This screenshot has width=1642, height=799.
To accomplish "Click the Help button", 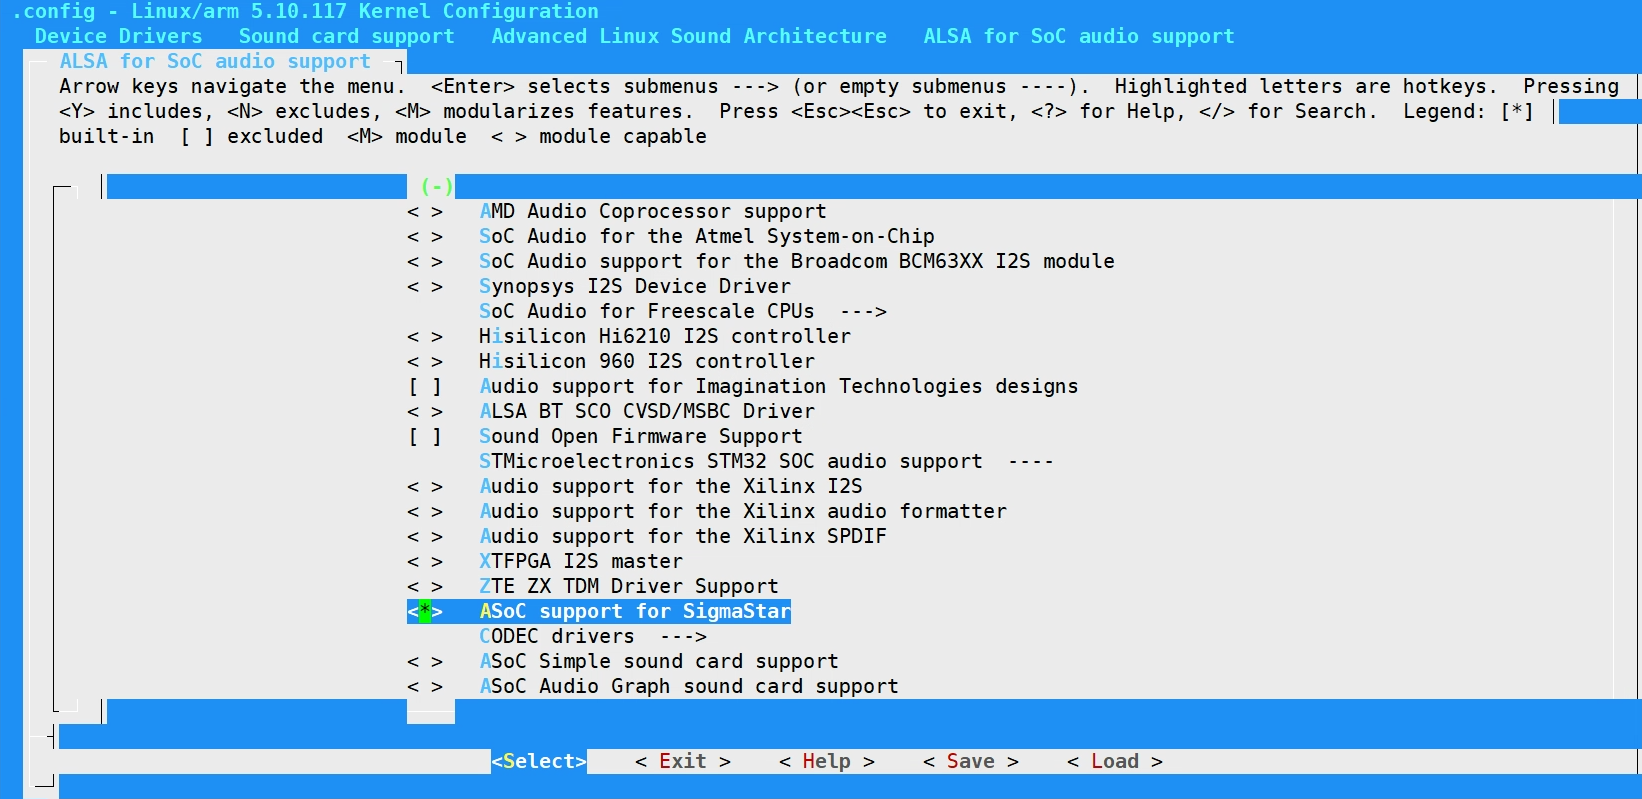I will (x=827, y=761).
